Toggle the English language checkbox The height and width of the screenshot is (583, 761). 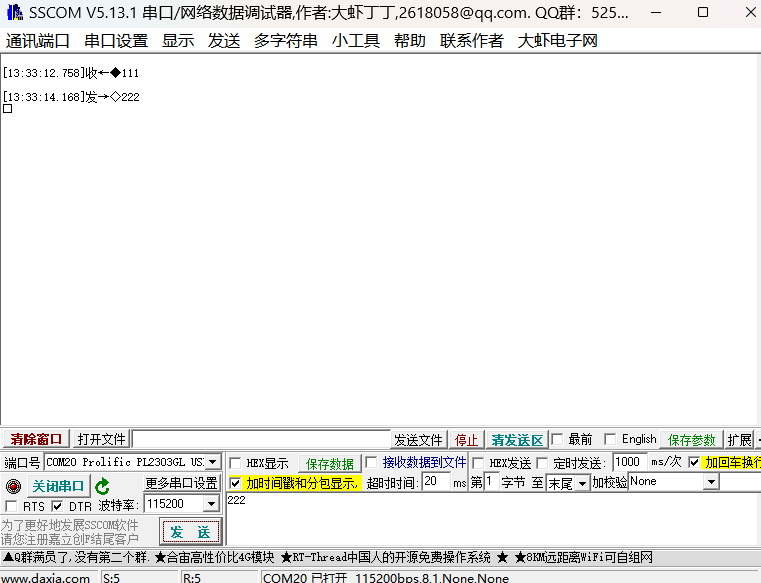coord(610,440)
